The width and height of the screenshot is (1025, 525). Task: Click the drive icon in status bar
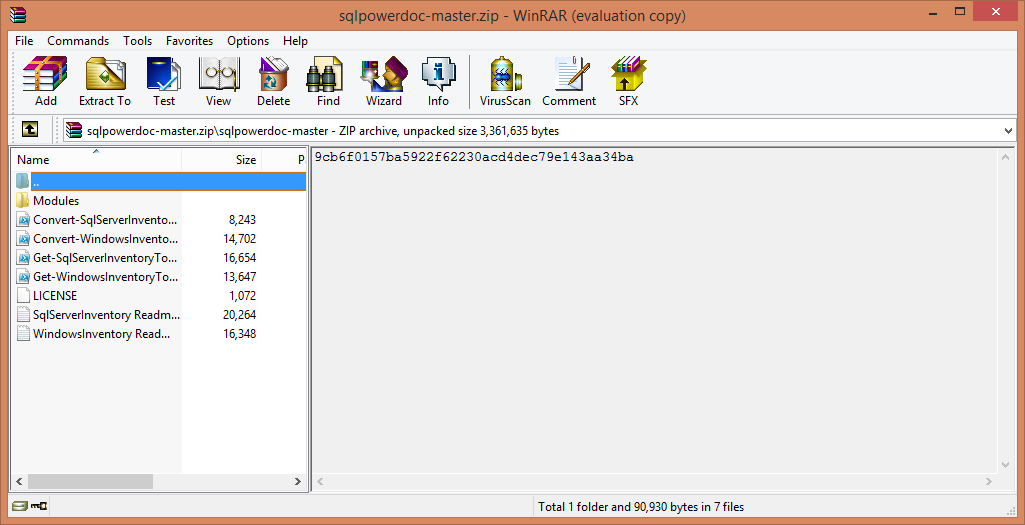coord(20,505)
